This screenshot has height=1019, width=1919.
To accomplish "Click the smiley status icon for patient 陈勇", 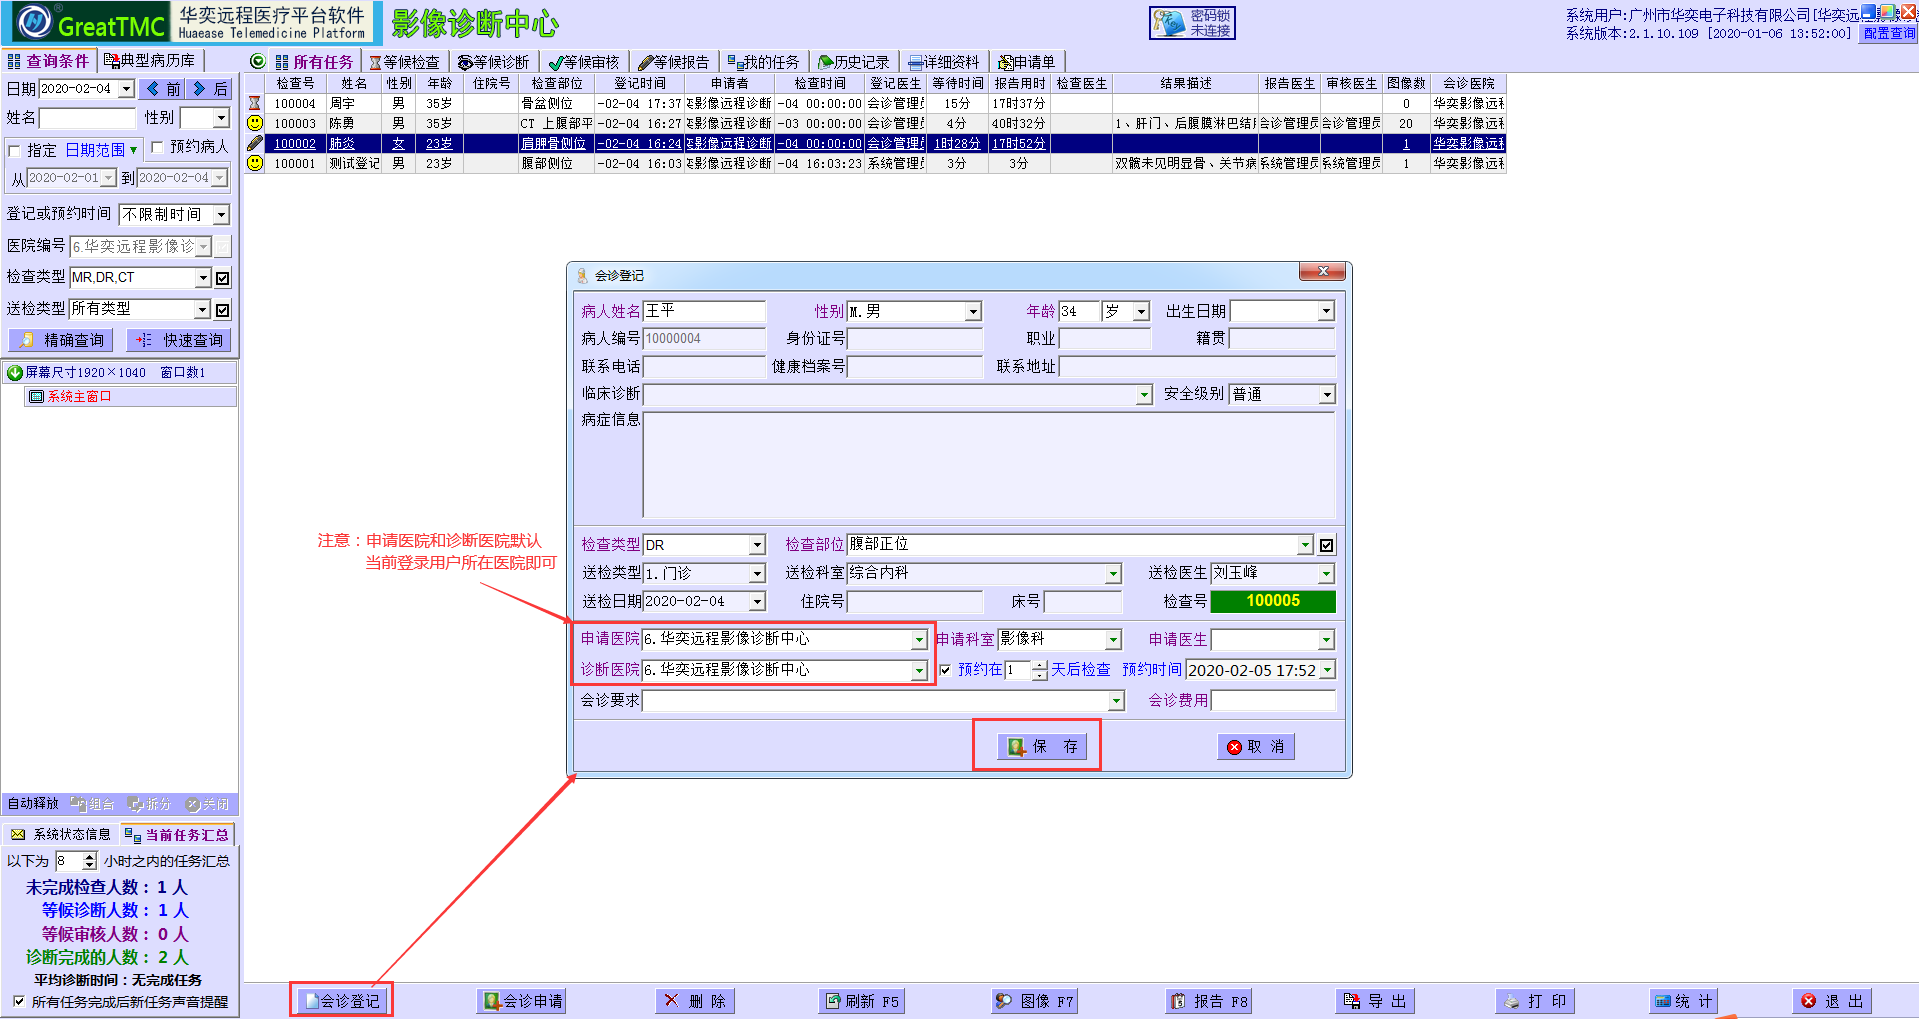I will [x=255, y=123].
